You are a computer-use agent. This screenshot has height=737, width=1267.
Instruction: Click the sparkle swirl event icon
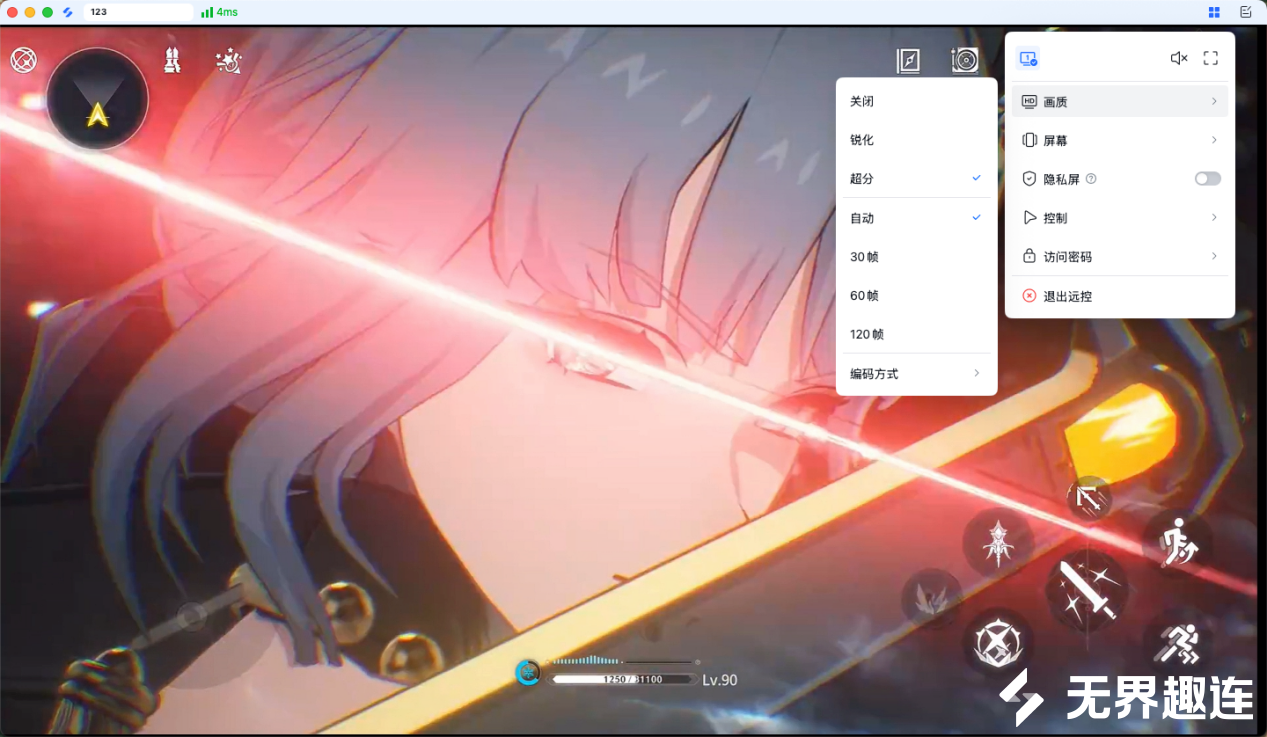[229, 61]
